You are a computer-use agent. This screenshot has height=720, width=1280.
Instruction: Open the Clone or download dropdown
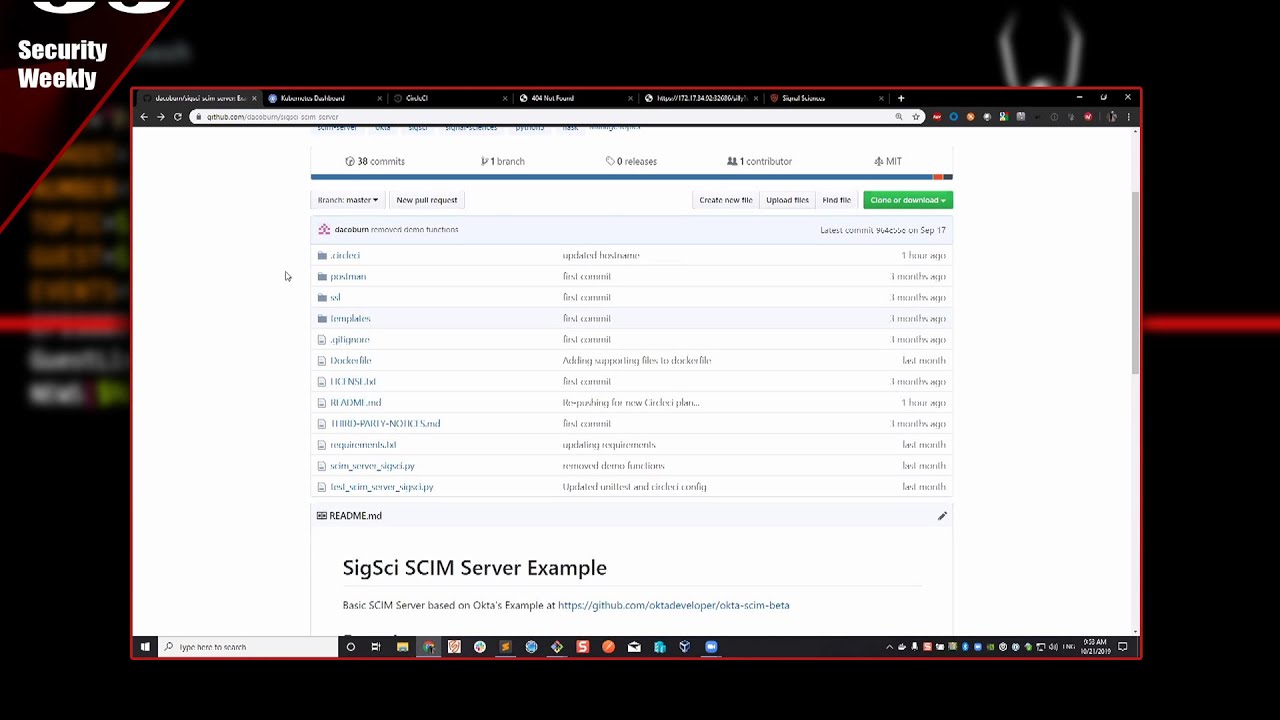[908, 200]
